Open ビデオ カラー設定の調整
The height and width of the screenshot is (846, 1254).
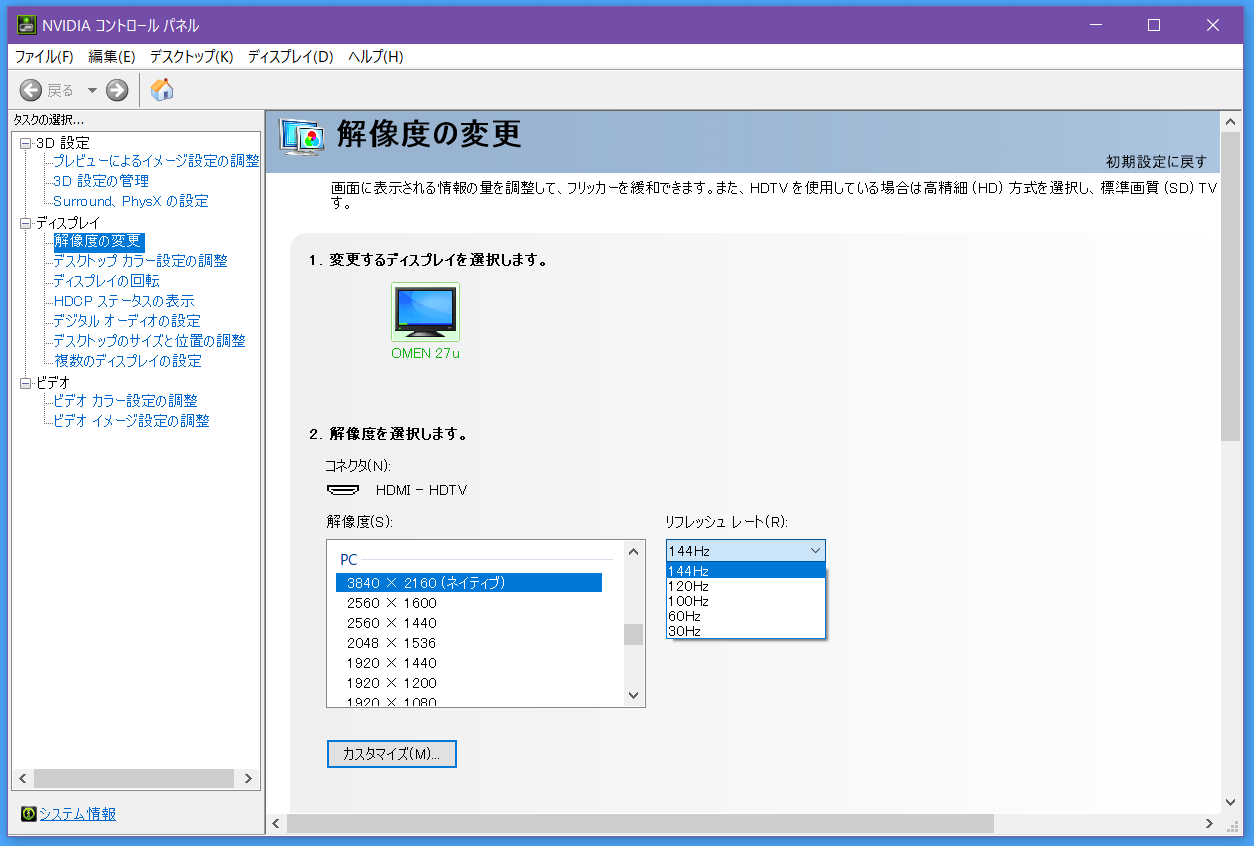click(x=125, y=401)
